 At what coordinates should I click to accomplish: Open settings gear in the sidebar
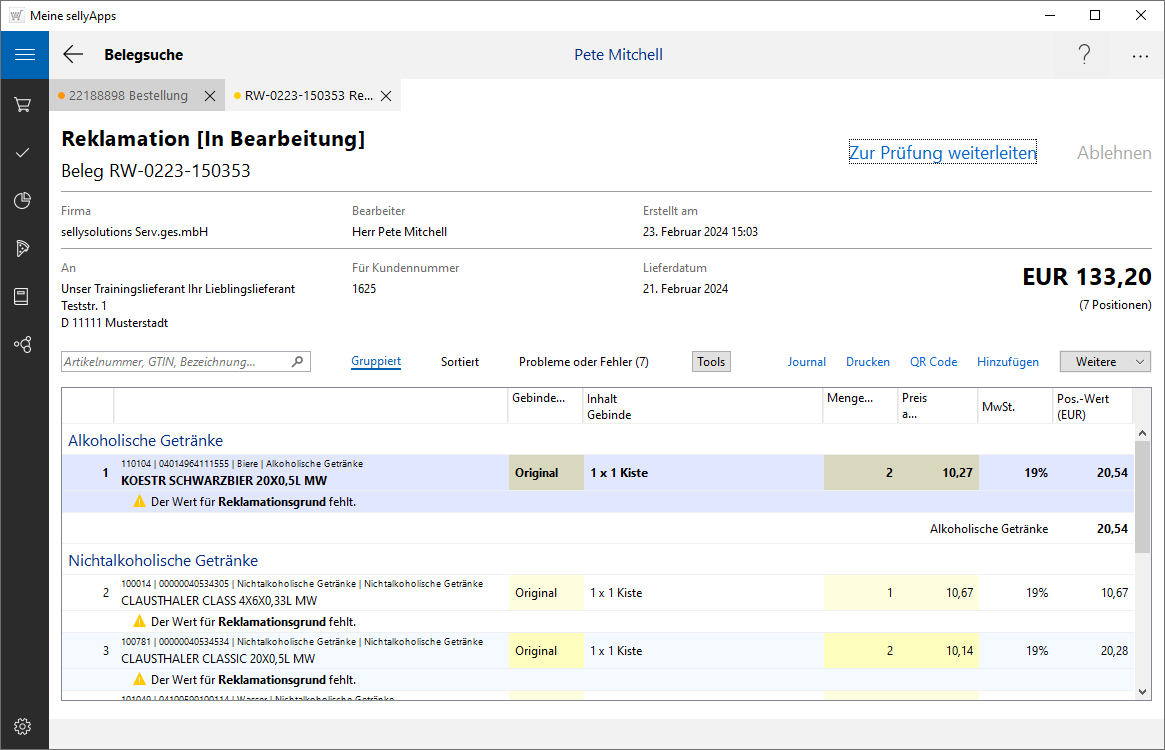[24, 726]
